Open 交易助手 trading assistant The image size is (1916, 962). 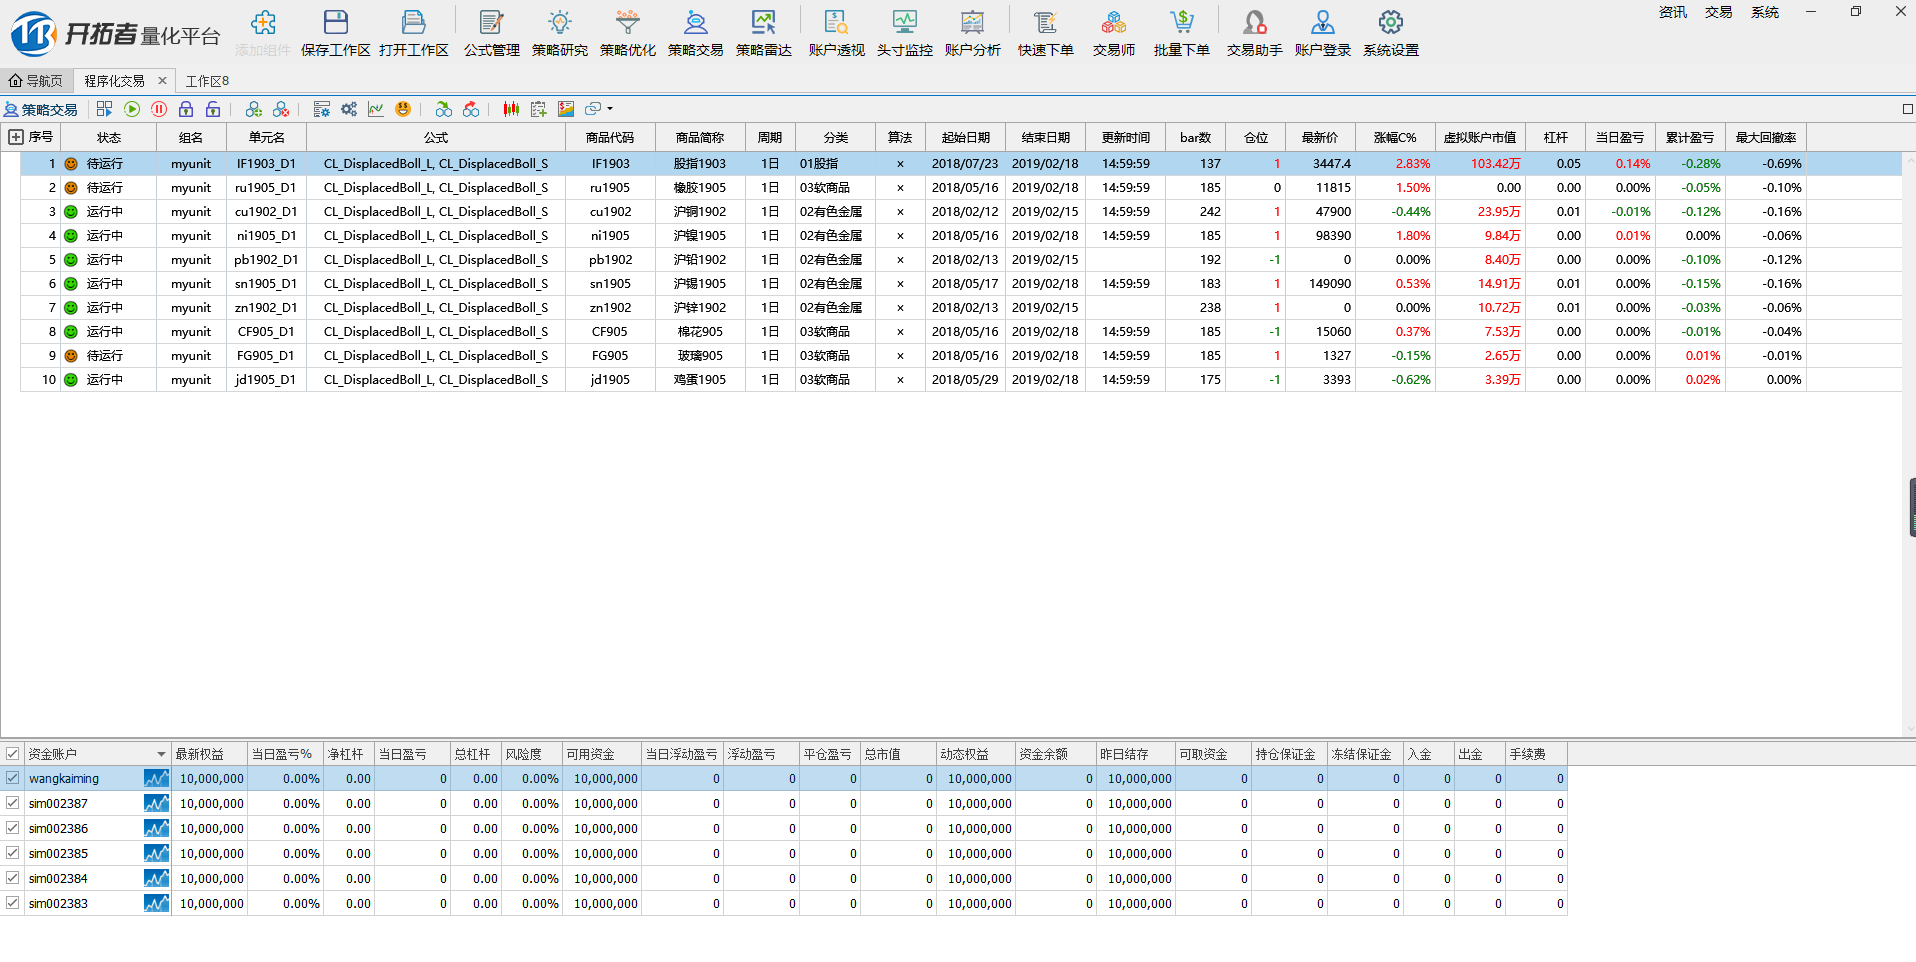click(x=1254, y=33)
